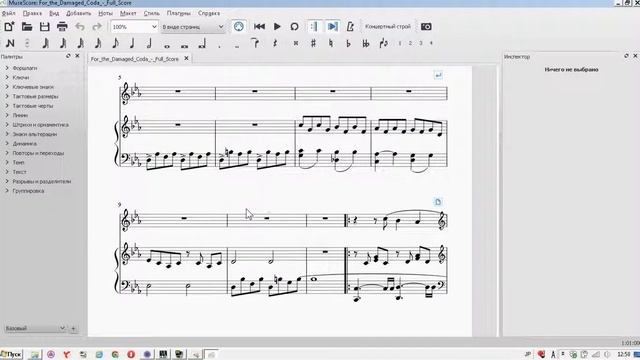This screenshot has width=640, height=360.
Task: Expand the Линии palette
Action: (20, 115)
